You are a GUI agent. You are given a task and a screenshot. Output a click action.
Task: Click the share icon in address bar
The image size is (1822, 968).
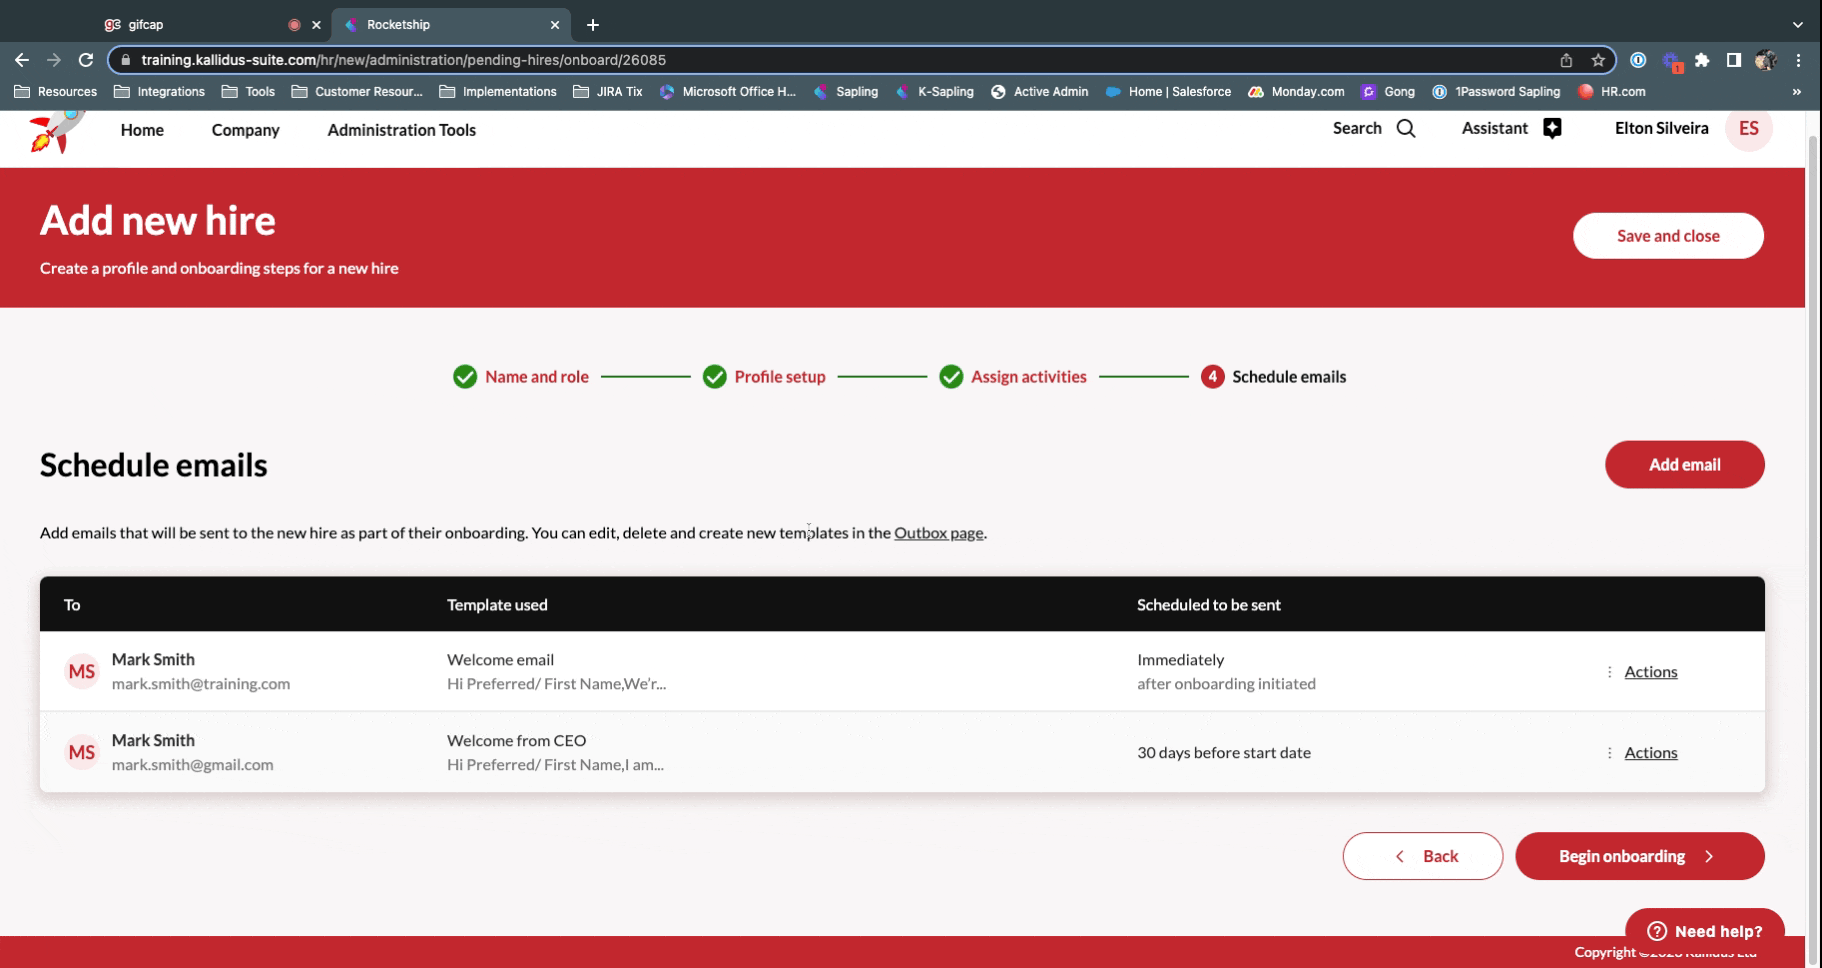pyautogui.click(x=1566, y=60)
